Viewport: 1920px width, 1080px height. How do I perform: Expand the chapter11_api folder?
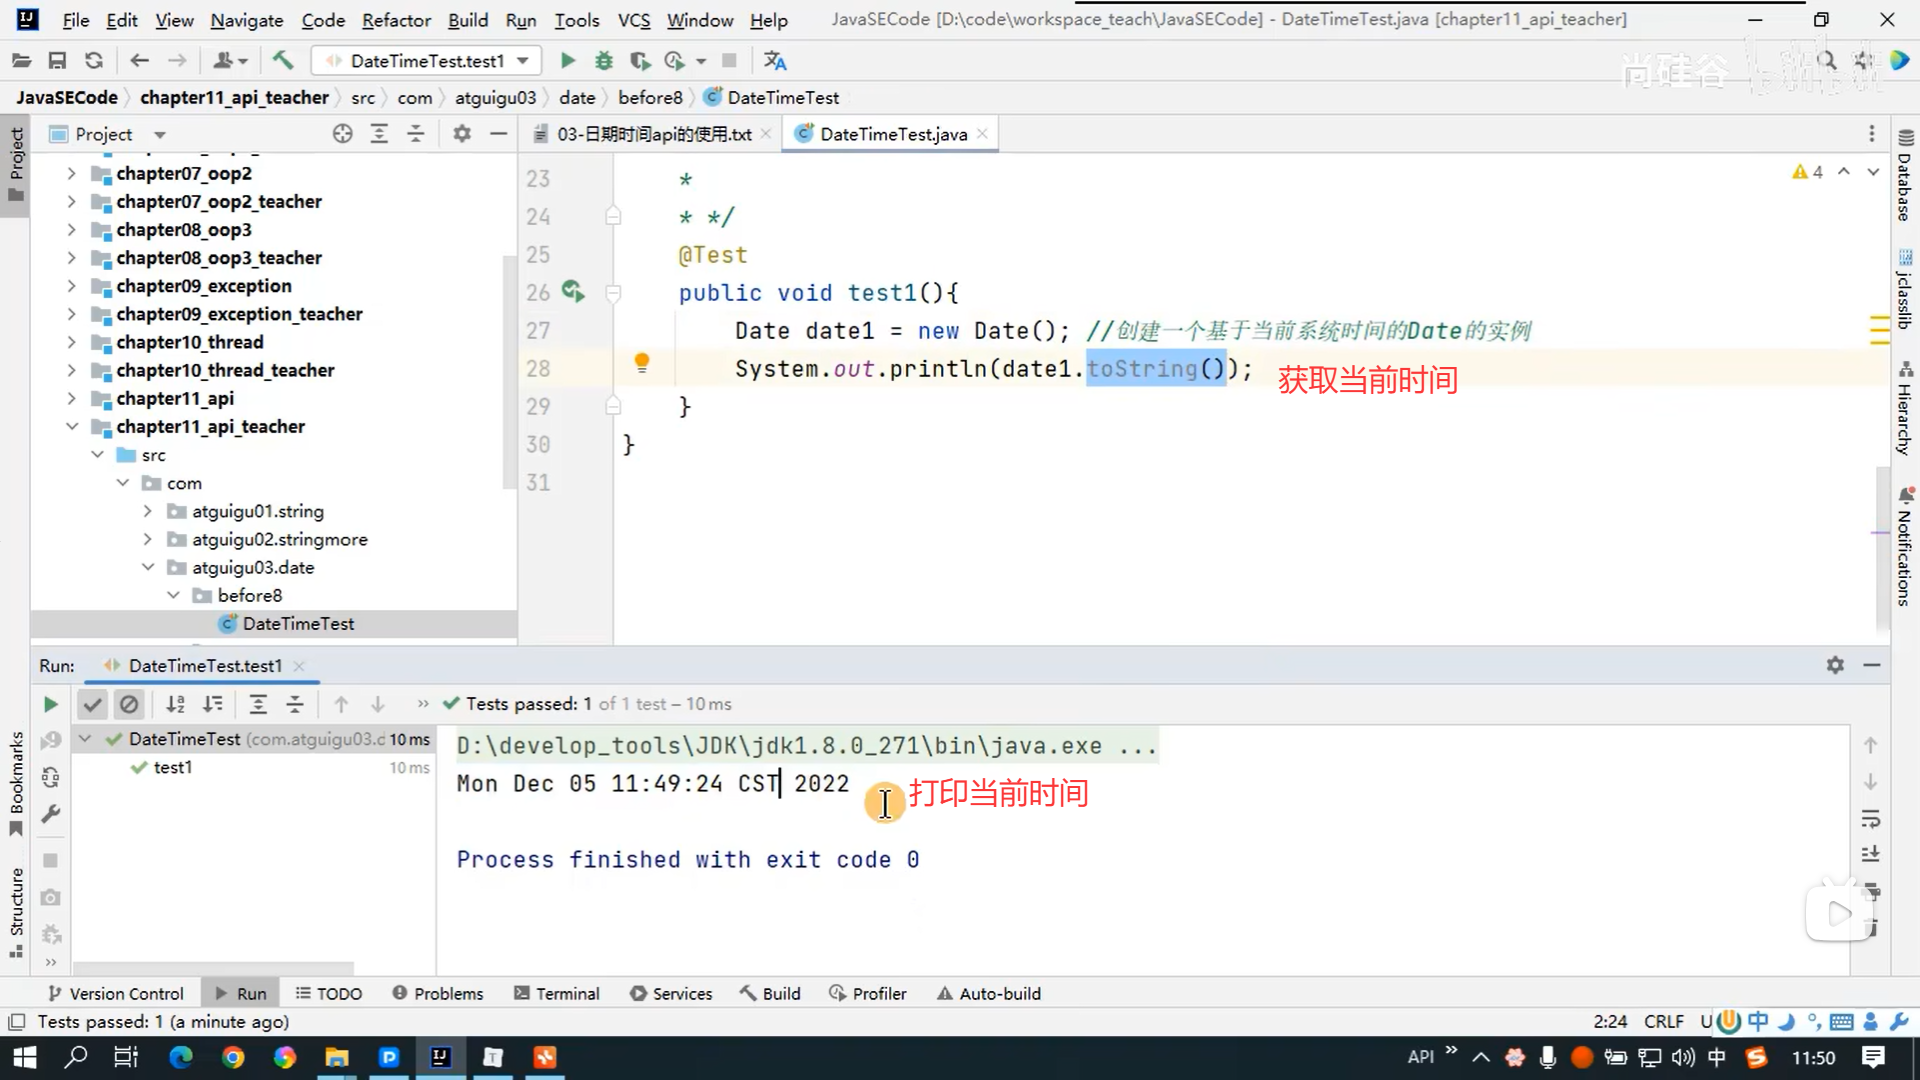pyautogui.click(x=71, y=398)
